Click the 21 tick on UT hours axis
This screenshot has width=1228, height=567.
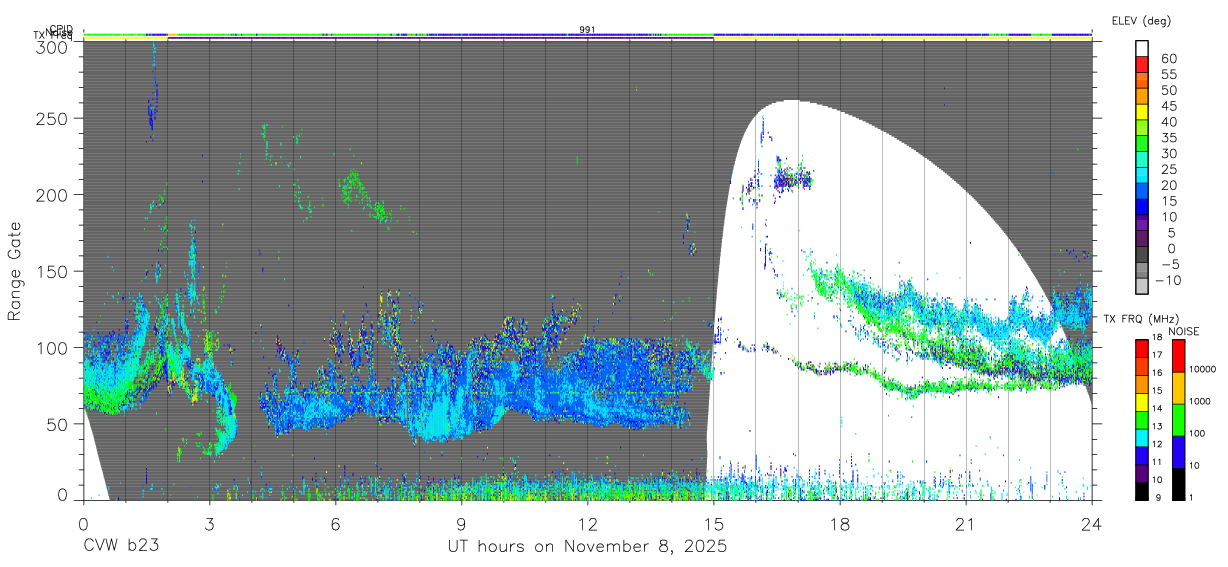click(x=966, y=524)
